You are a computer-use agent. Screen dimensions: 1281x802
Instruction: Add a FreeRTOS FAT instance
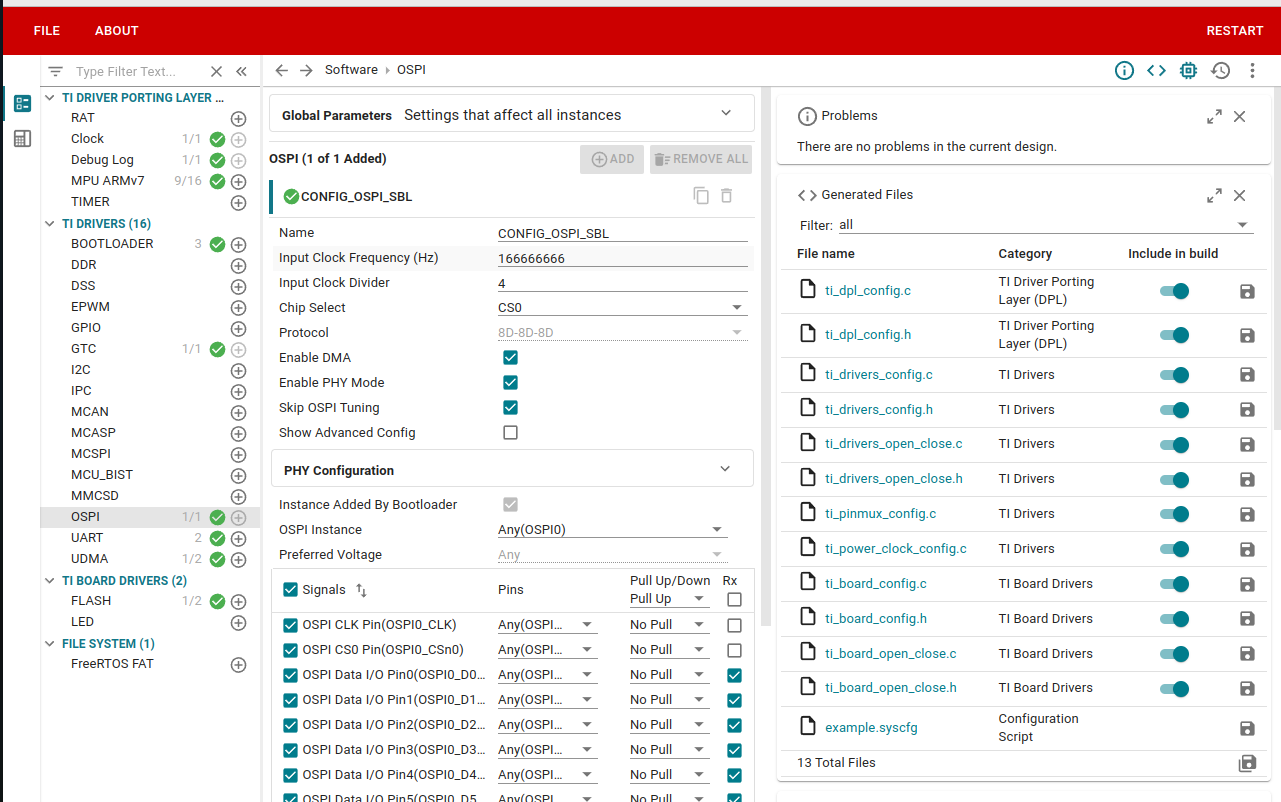(x=238, y=664)
